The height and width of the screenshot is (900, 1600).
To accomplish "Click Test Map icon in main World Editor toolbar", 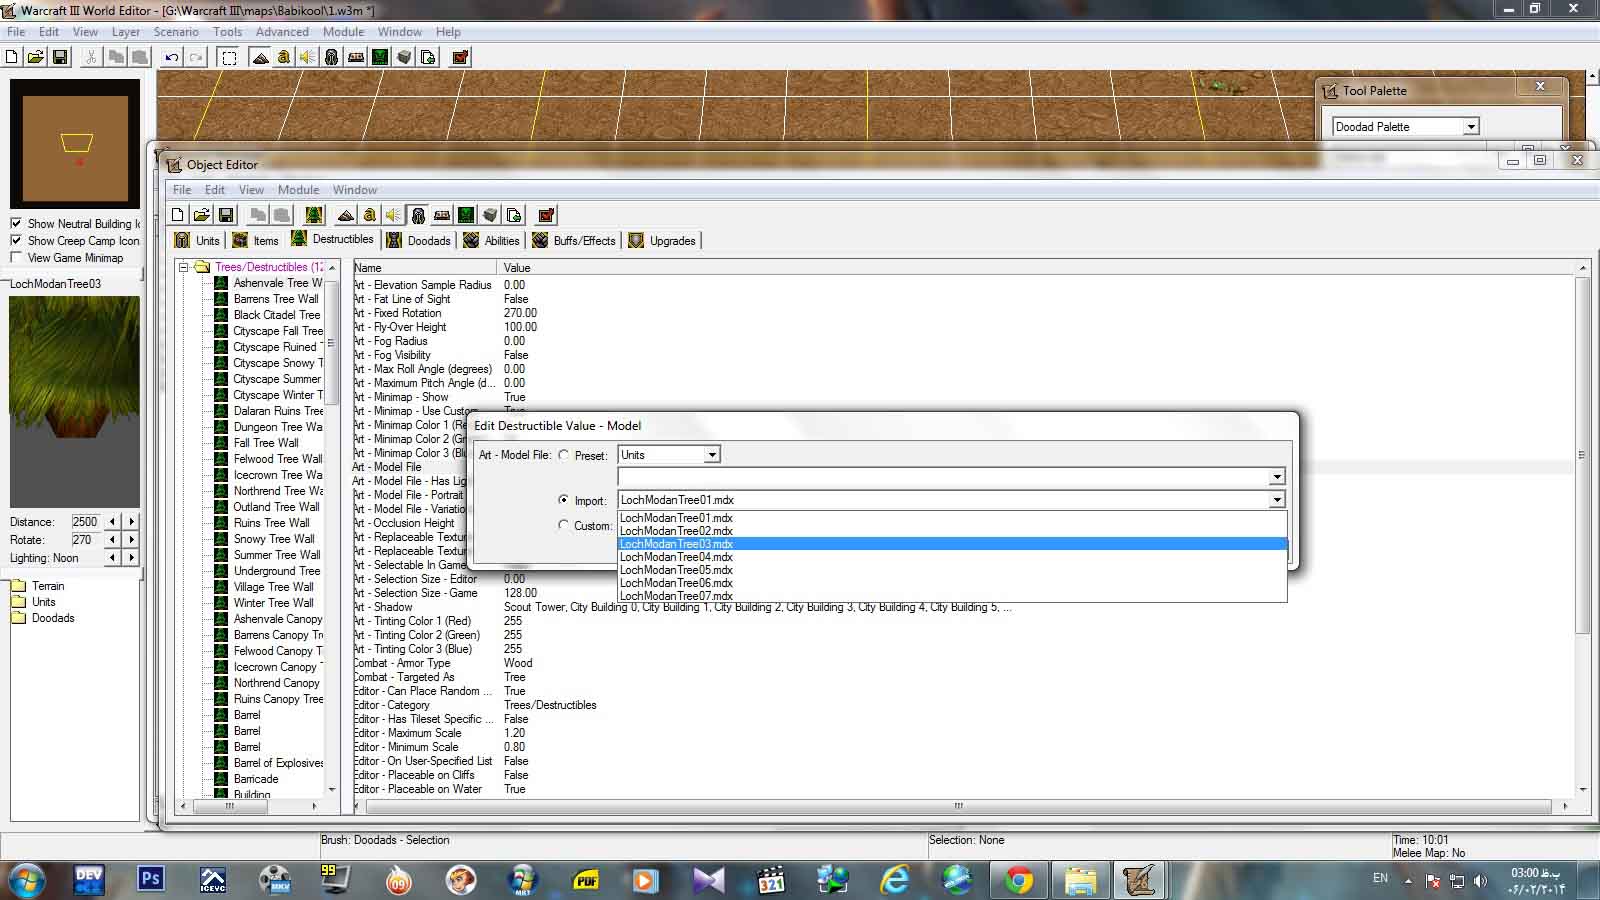I will (461, 57).
